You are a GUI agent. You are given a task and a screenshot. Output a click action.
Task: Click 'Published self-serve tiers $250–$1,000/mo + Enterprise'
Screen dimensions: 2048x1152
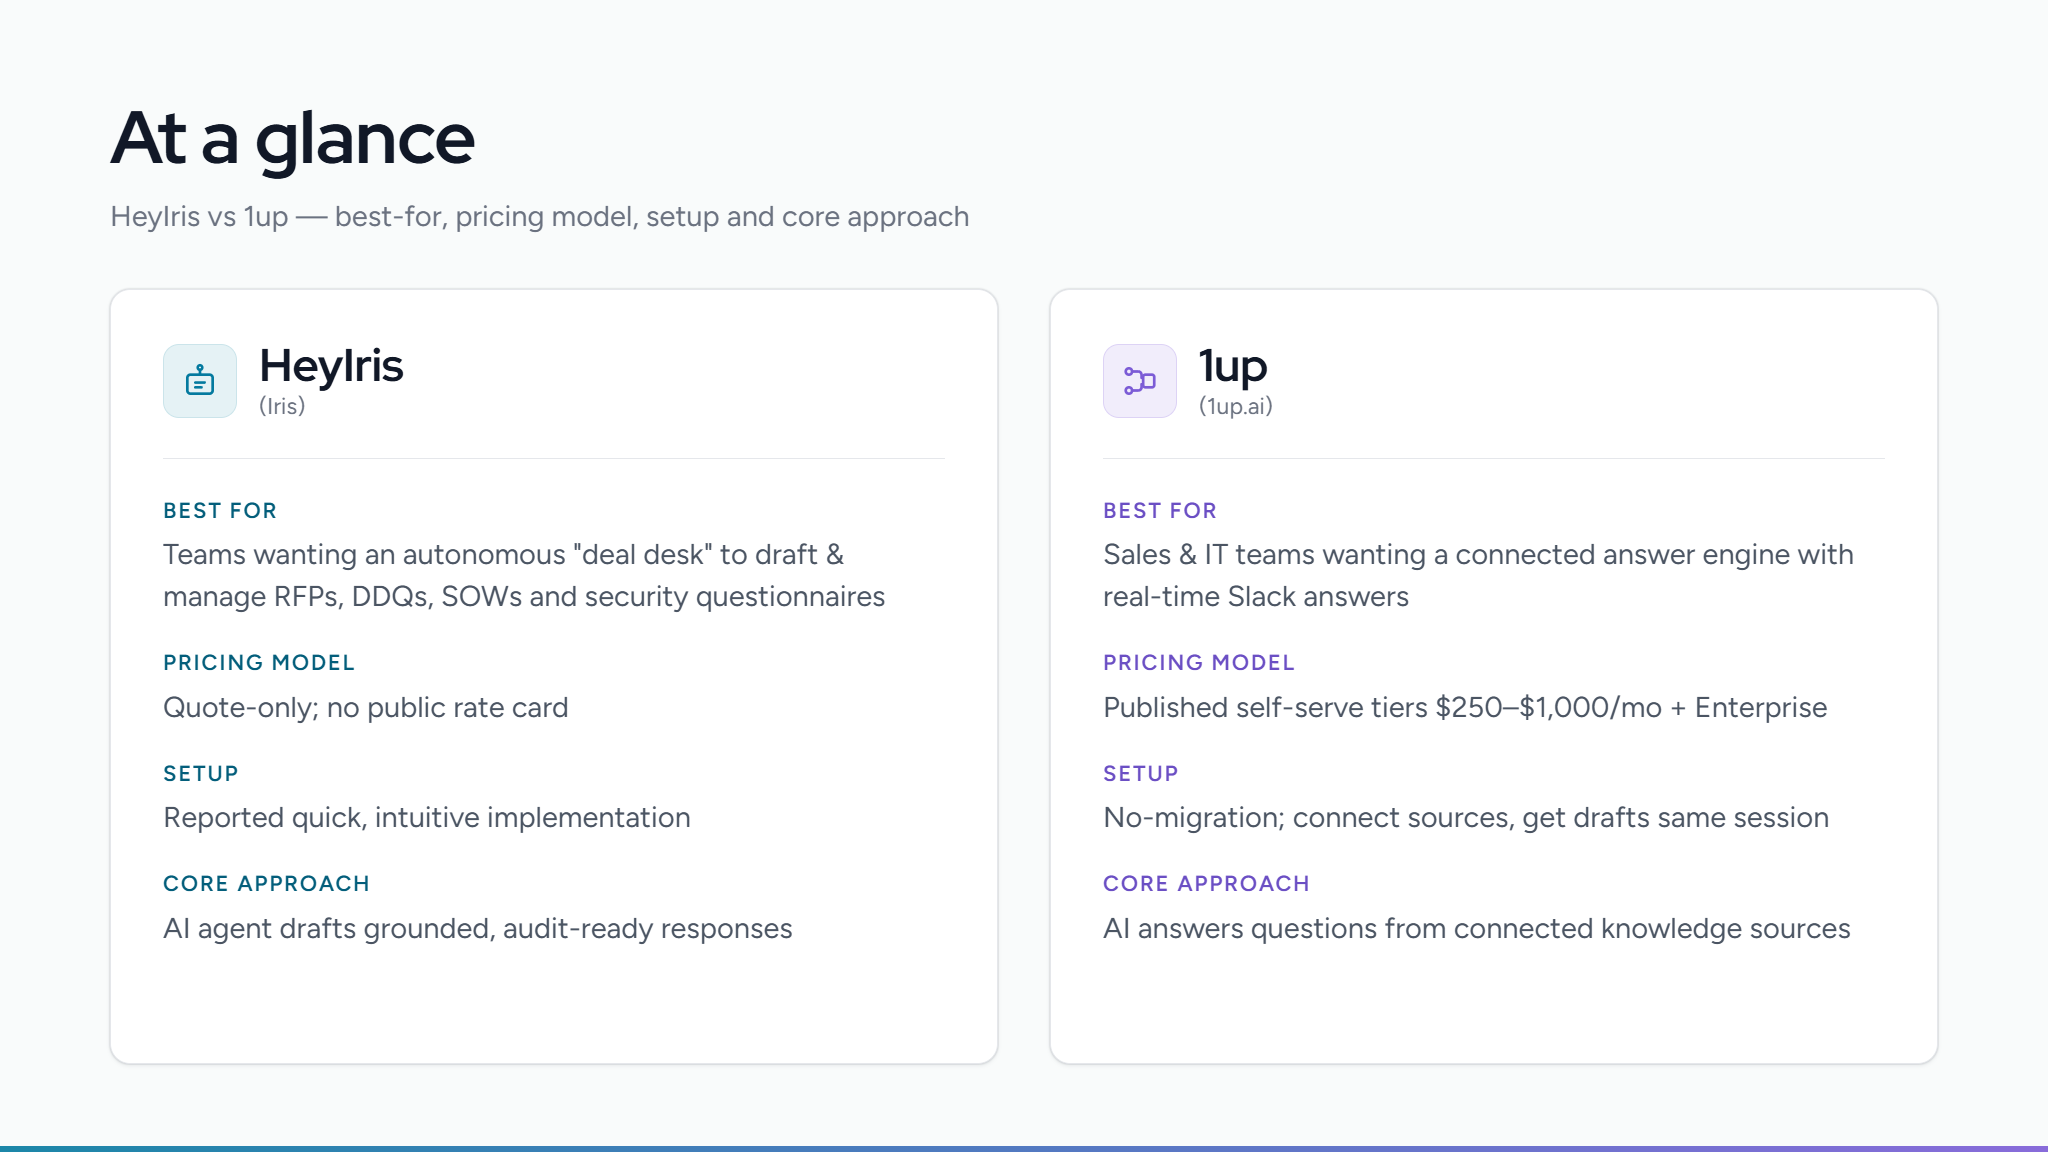(x=1465, y=708)
